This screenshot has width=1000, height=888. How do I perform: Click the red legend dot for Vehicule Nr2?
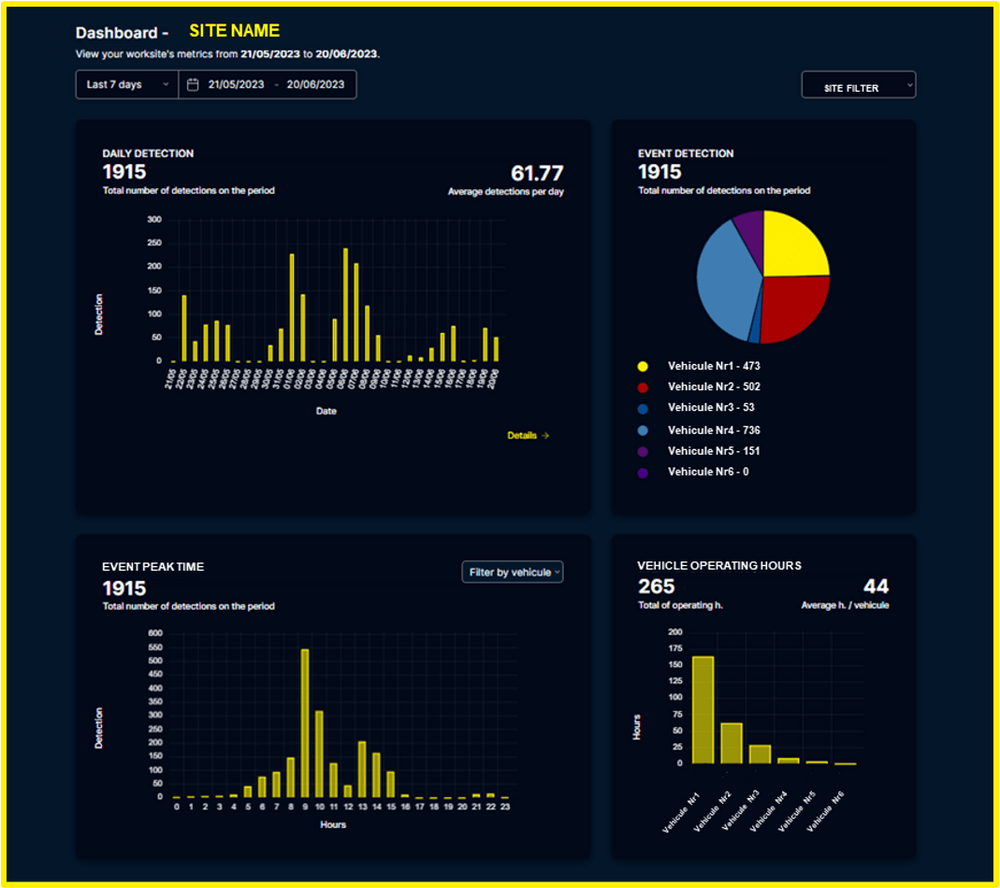[x=643, y=387]
